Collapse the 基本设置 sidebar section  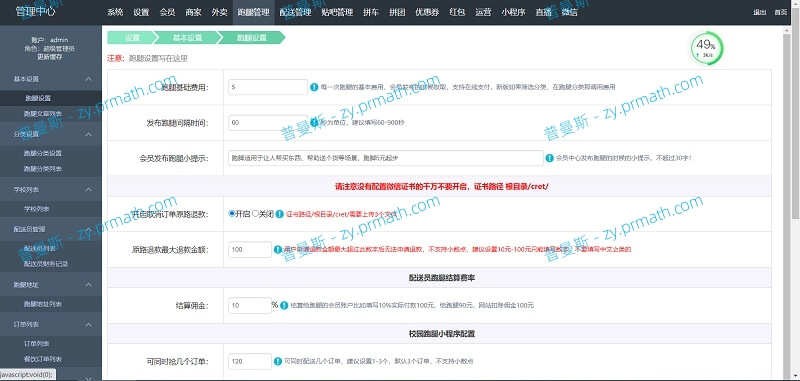point(88,79)
